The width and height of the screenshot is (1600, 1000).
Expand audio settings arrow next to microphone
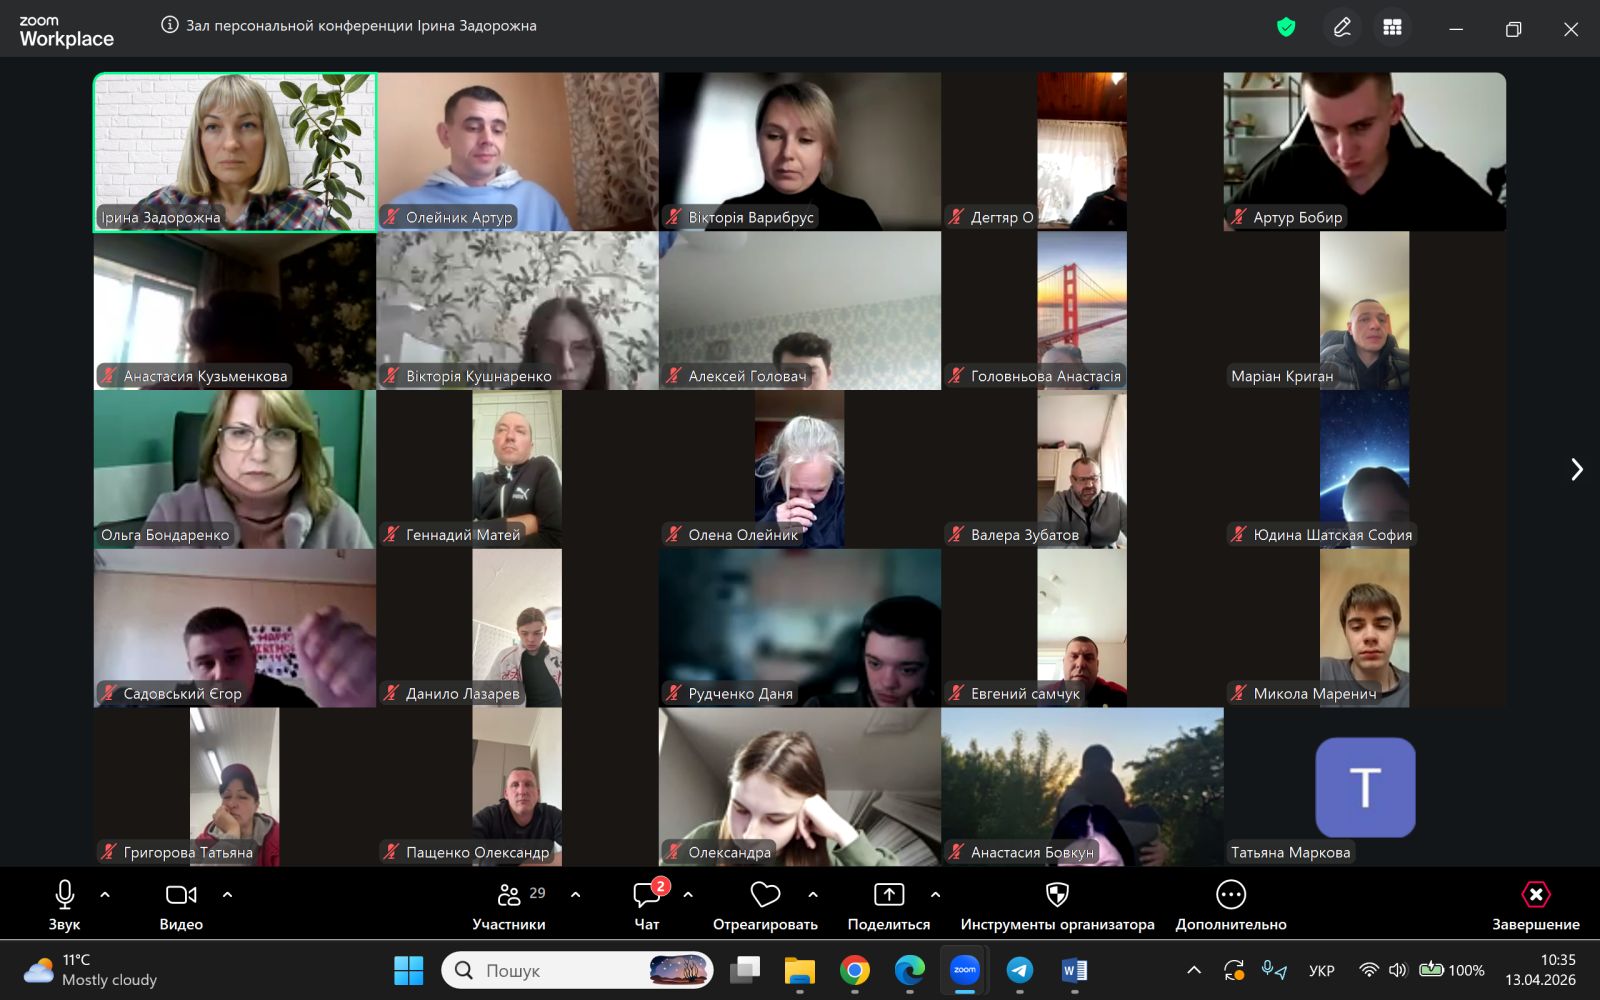pos(105,894)
